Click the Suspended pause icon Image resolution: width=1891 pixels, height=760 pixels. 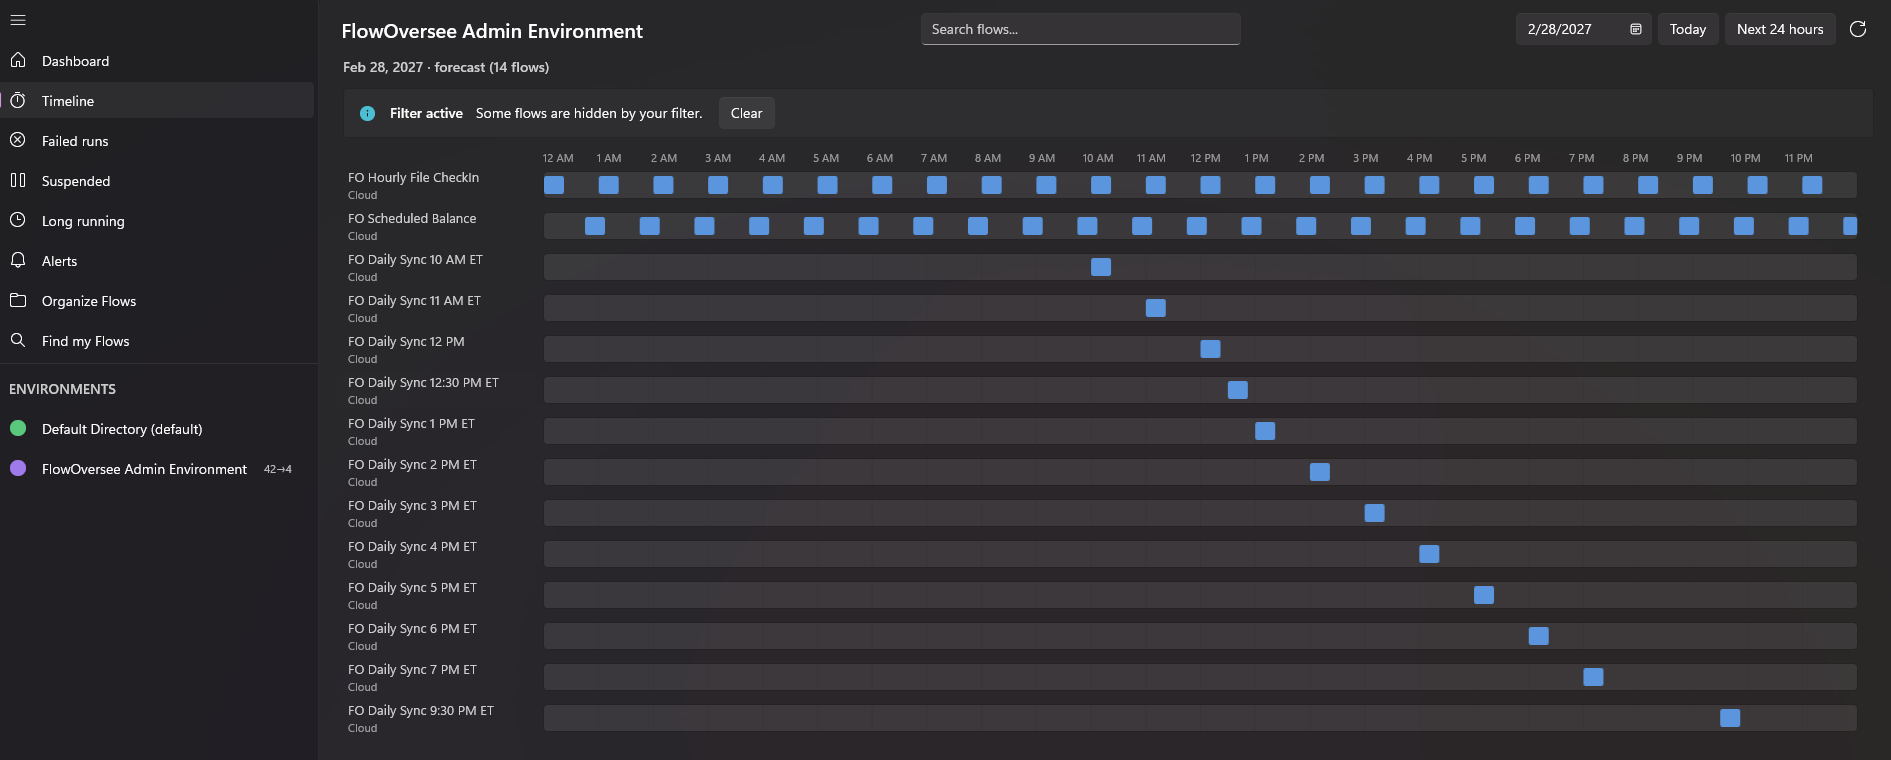coord(18,181)
